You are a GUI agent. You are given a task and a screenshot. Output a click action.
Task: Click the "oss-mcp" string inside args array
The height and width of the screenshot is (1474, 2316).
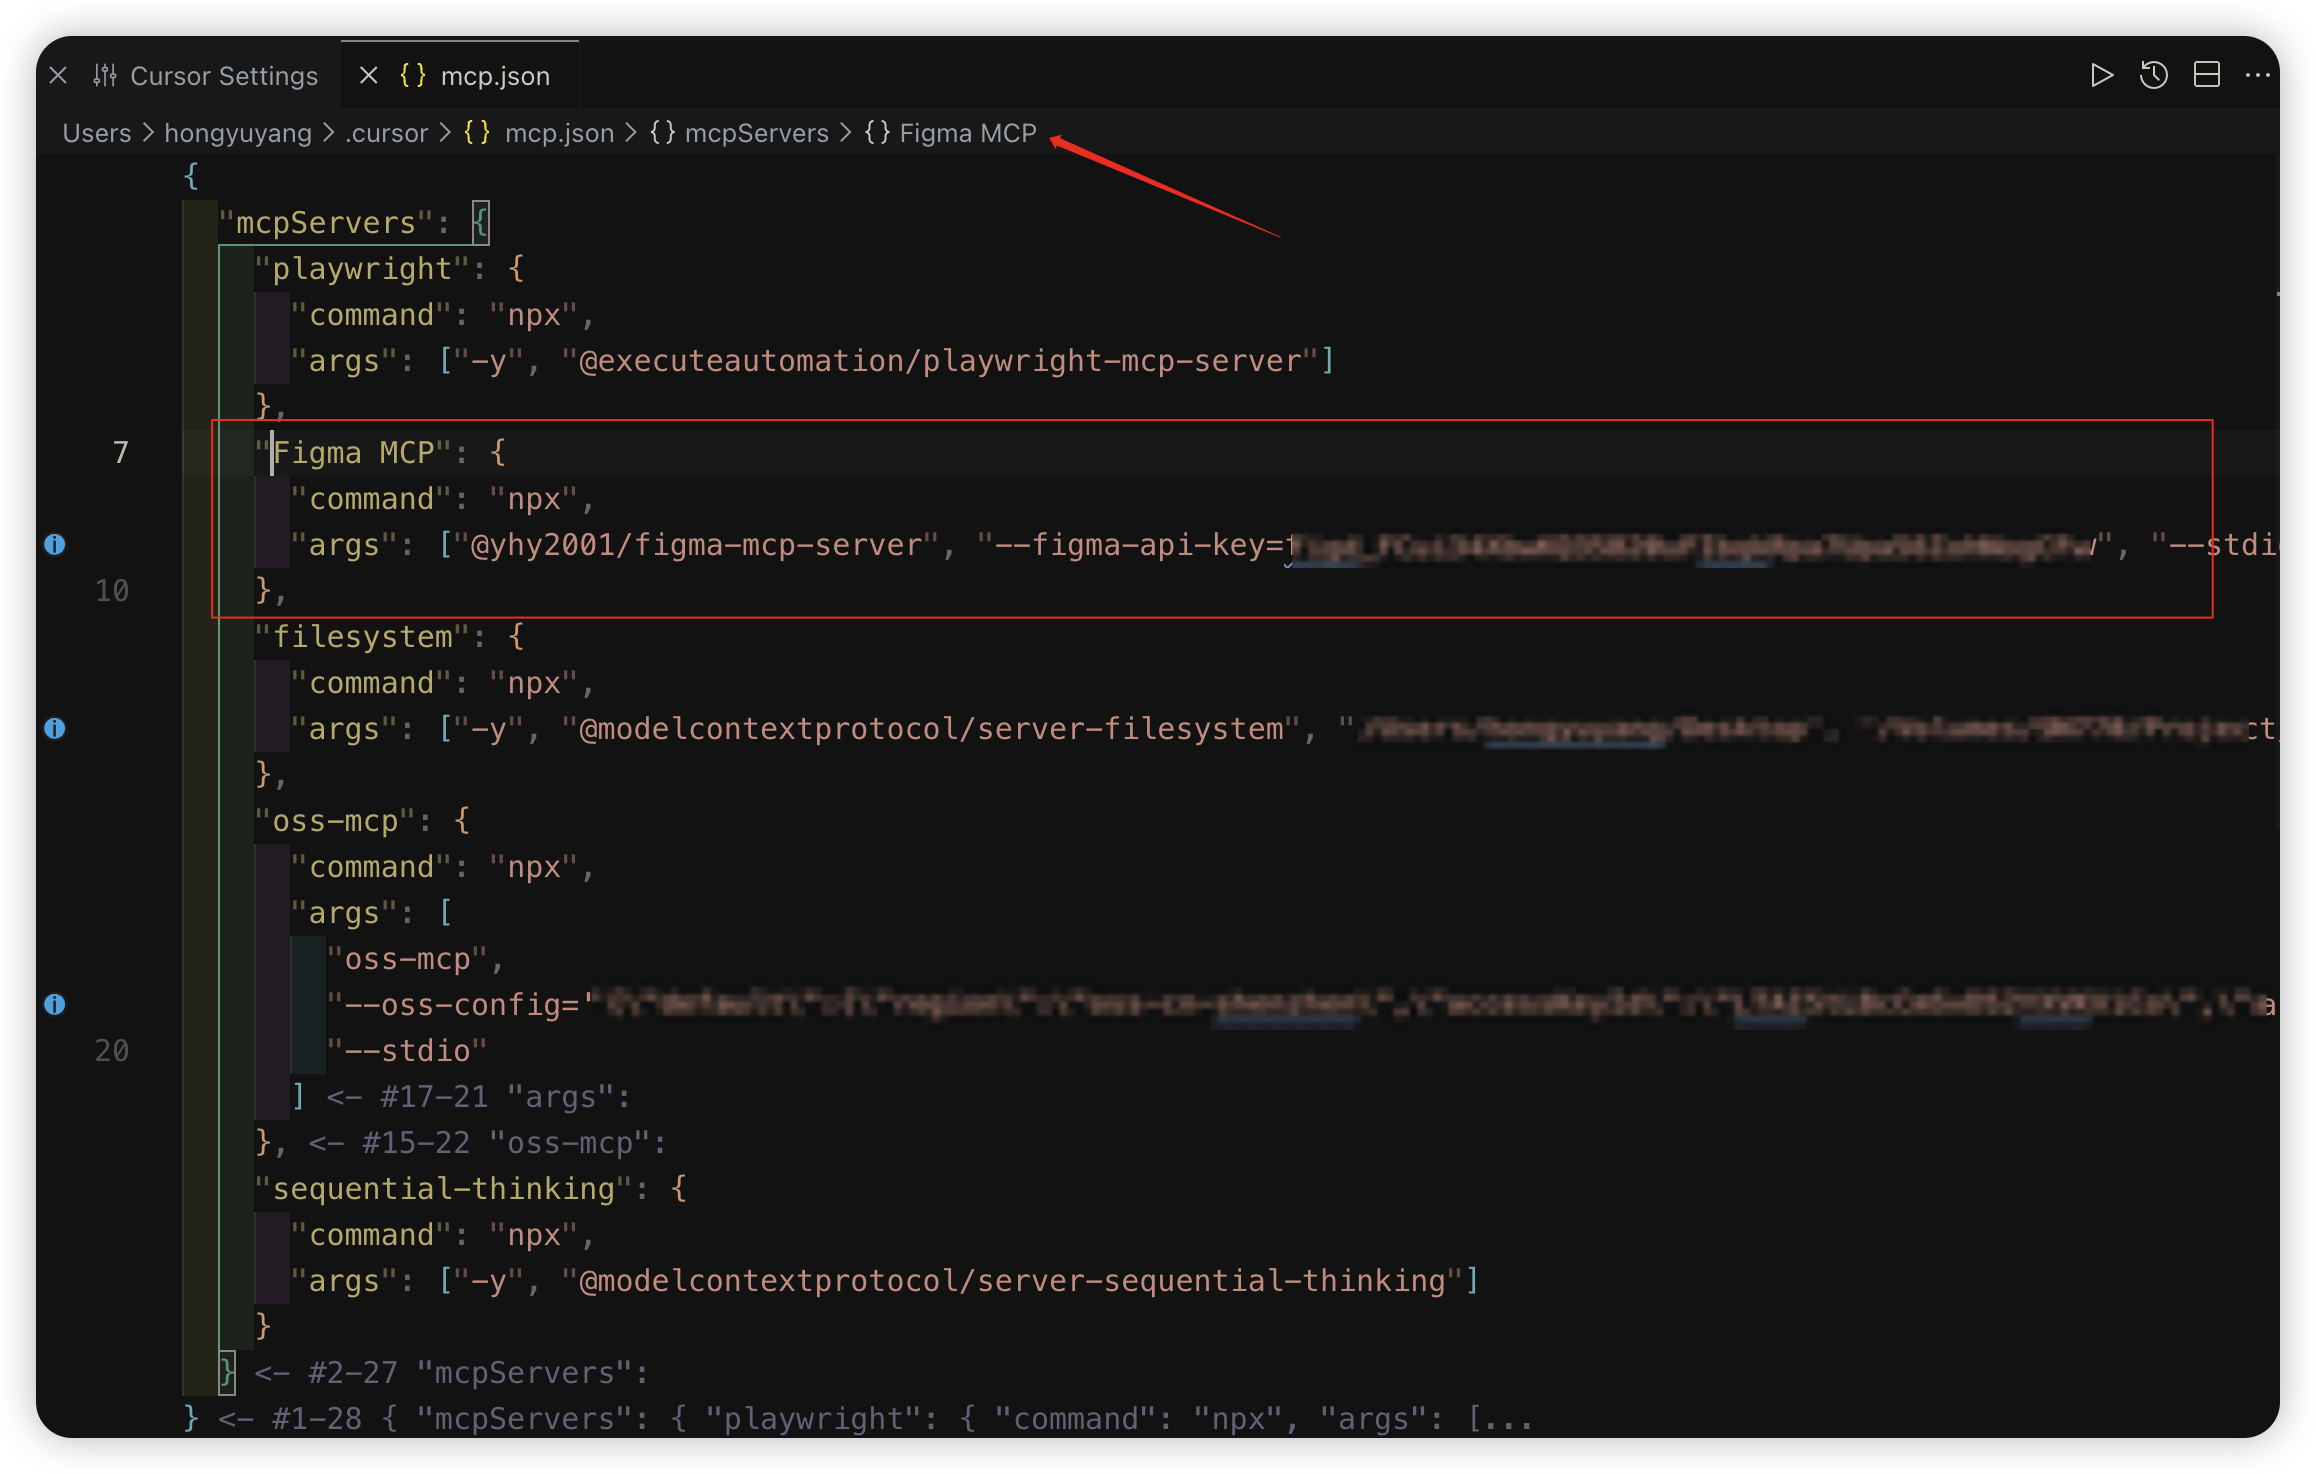[407, 958]
